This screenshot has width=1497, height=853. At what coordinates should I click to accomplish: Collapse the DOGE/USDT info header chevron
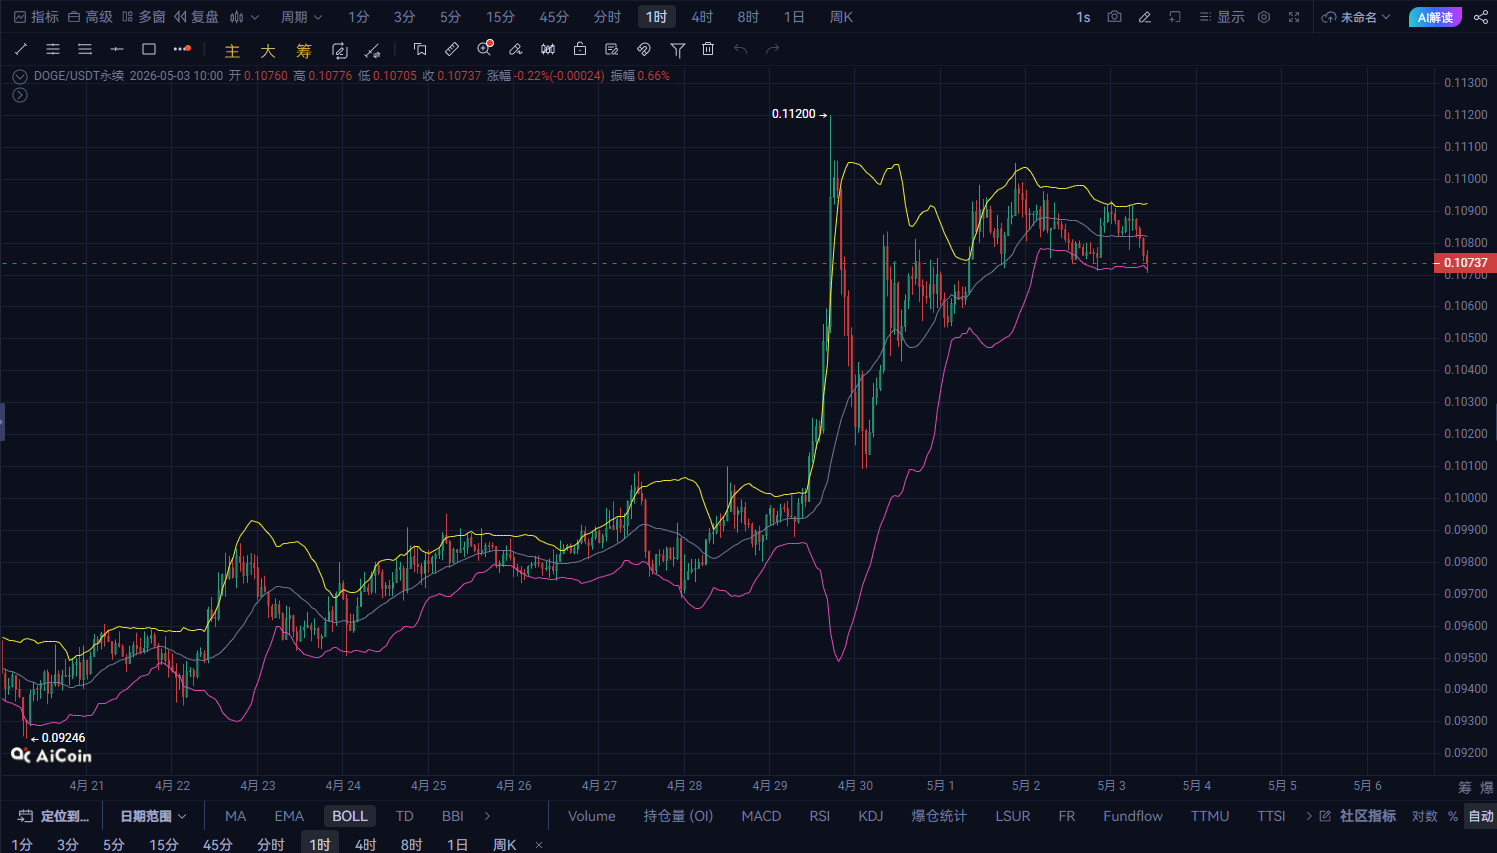[x=19, y=76]
